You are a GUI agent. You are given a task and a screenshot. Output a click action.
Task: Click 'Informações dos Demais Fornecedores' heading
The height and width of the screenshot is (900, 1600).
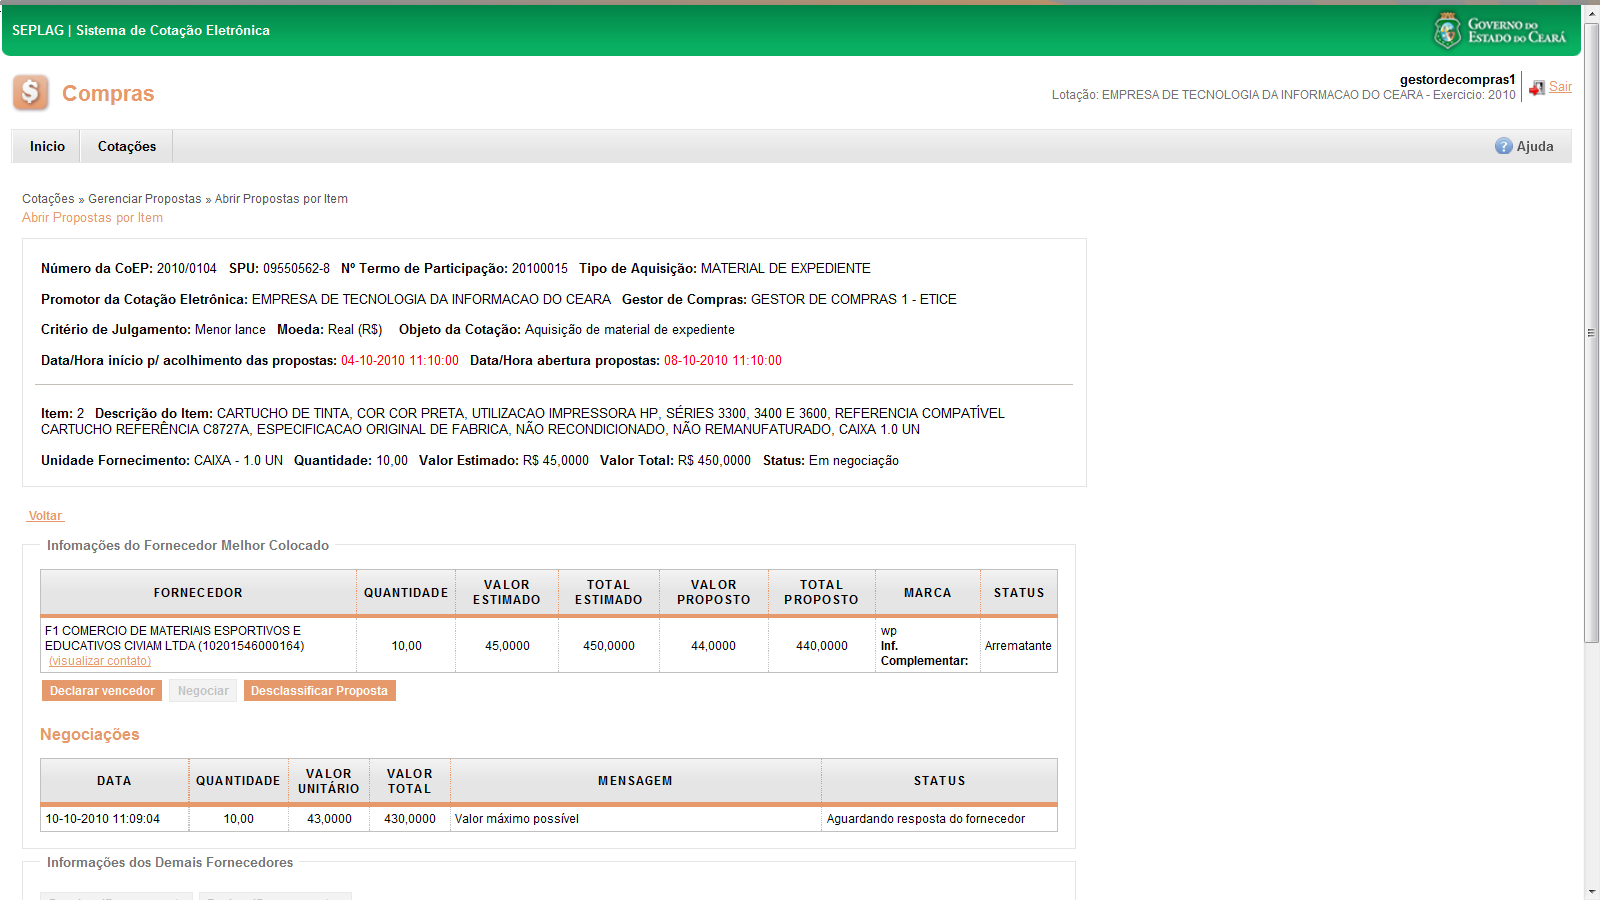tap(170, 862)
